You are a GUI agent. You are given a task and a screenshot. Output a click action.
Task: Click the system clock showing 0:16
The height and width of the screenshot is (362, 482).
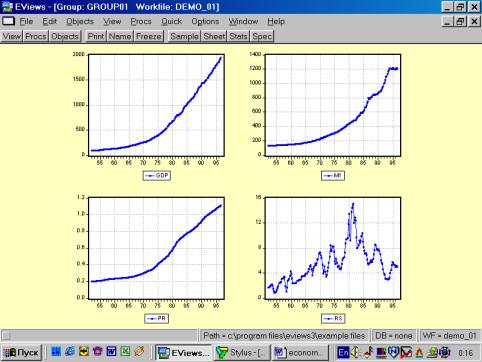pyautogui.click(x=466, y=353)
